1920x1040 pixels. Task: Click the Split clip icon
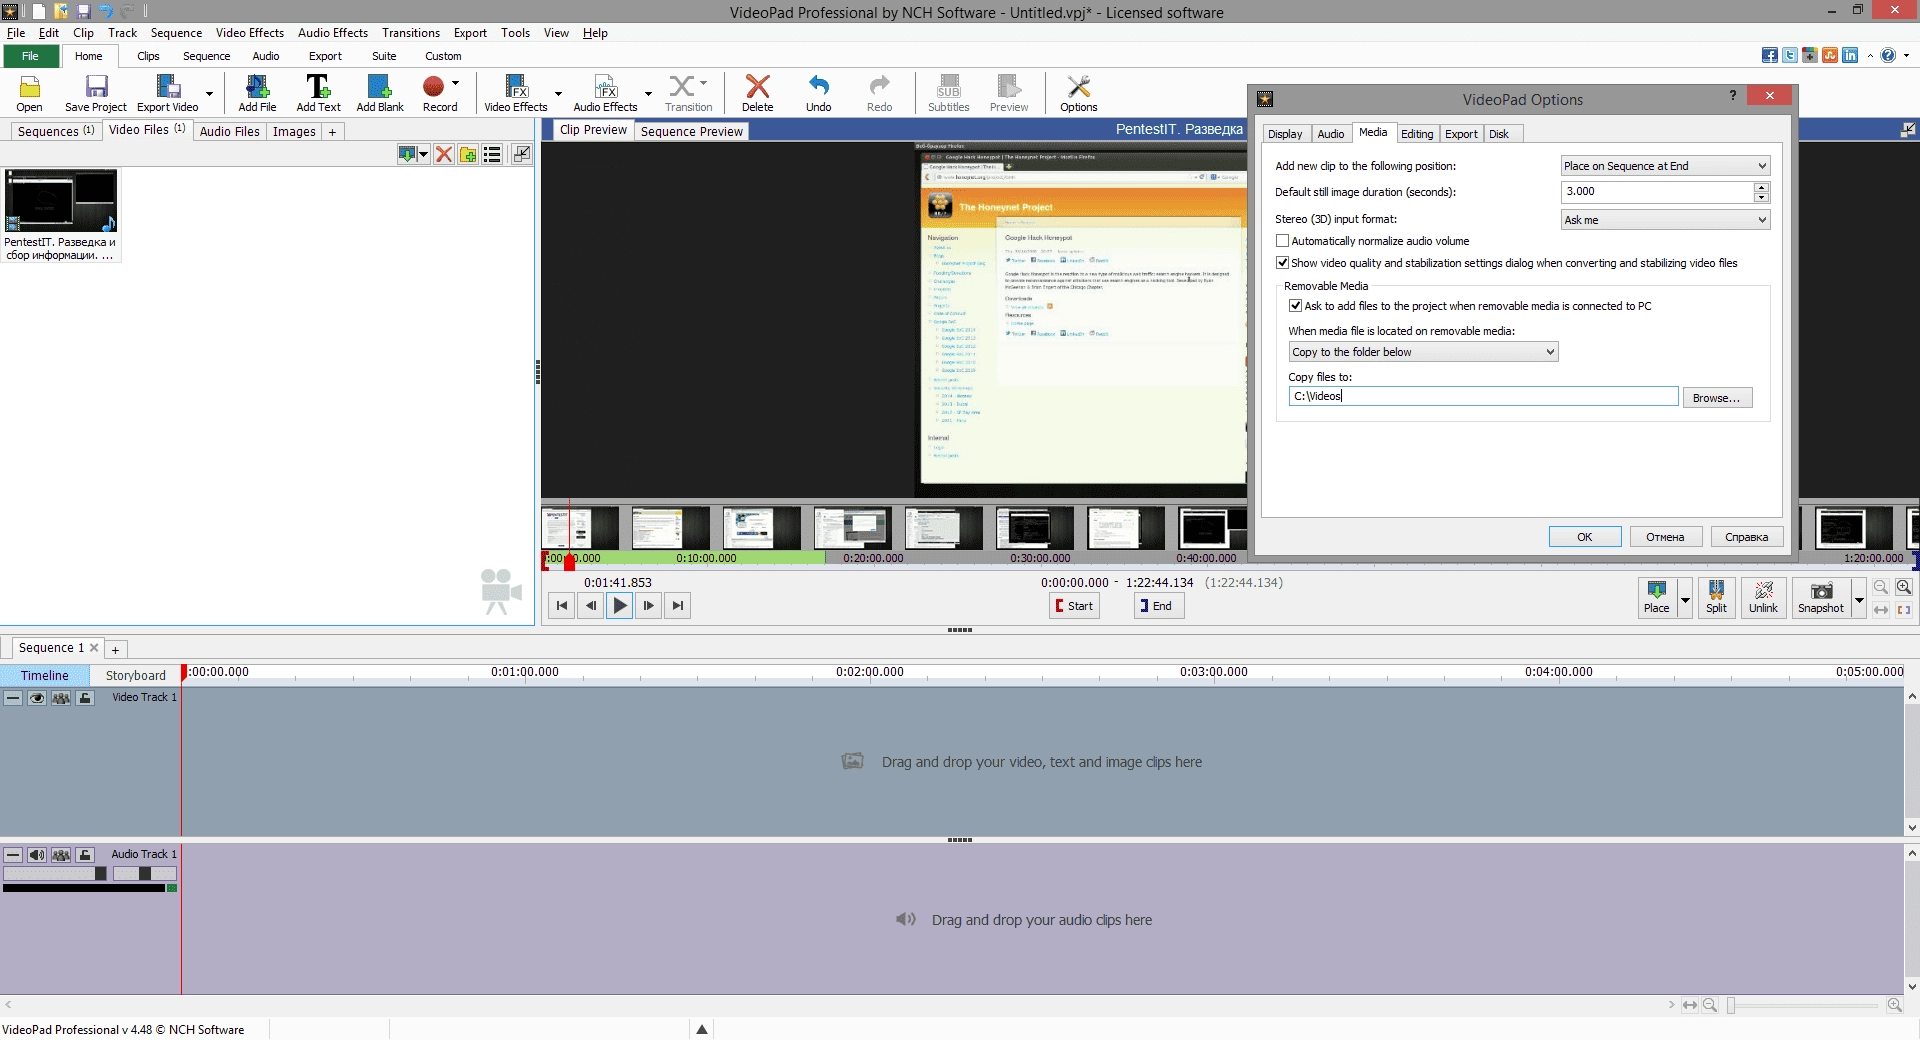1716,597
